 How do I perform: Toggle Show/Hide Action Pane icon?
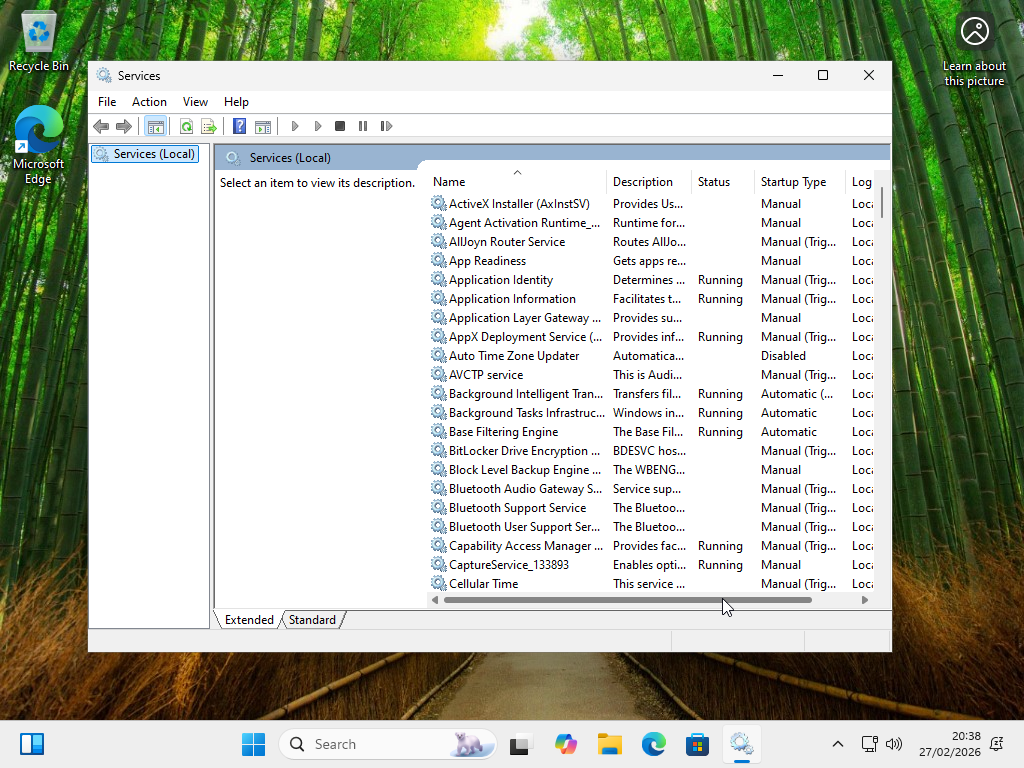(x=263, y=126)
